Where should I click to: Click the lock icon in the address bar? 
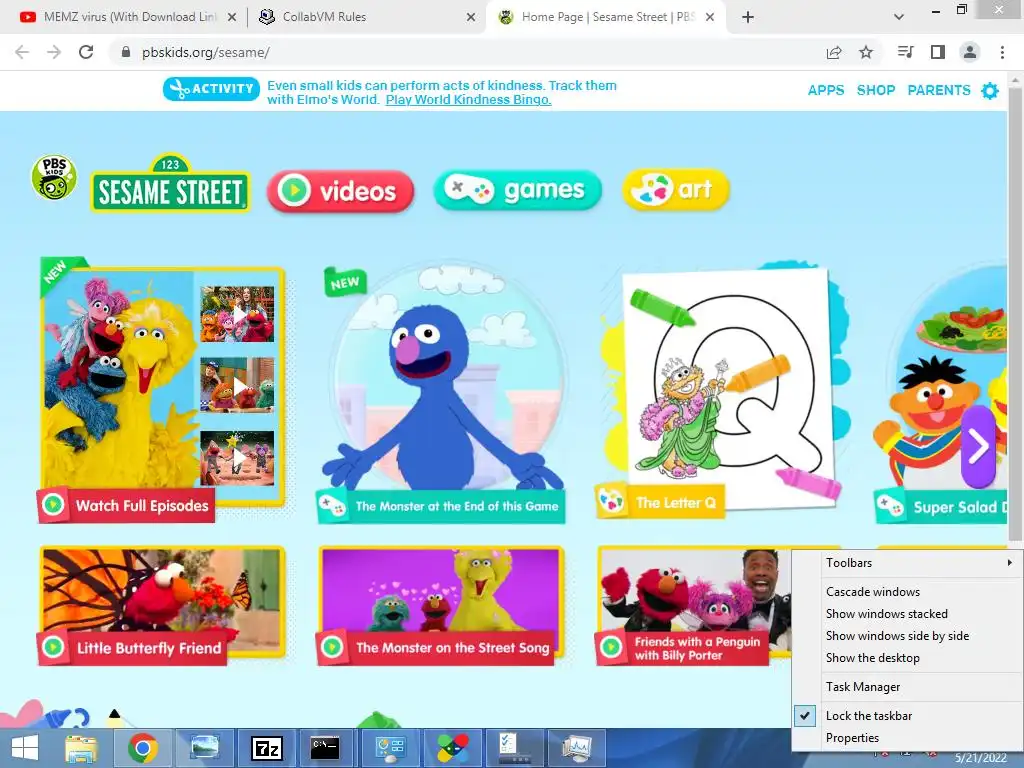(x=126, y=52)
